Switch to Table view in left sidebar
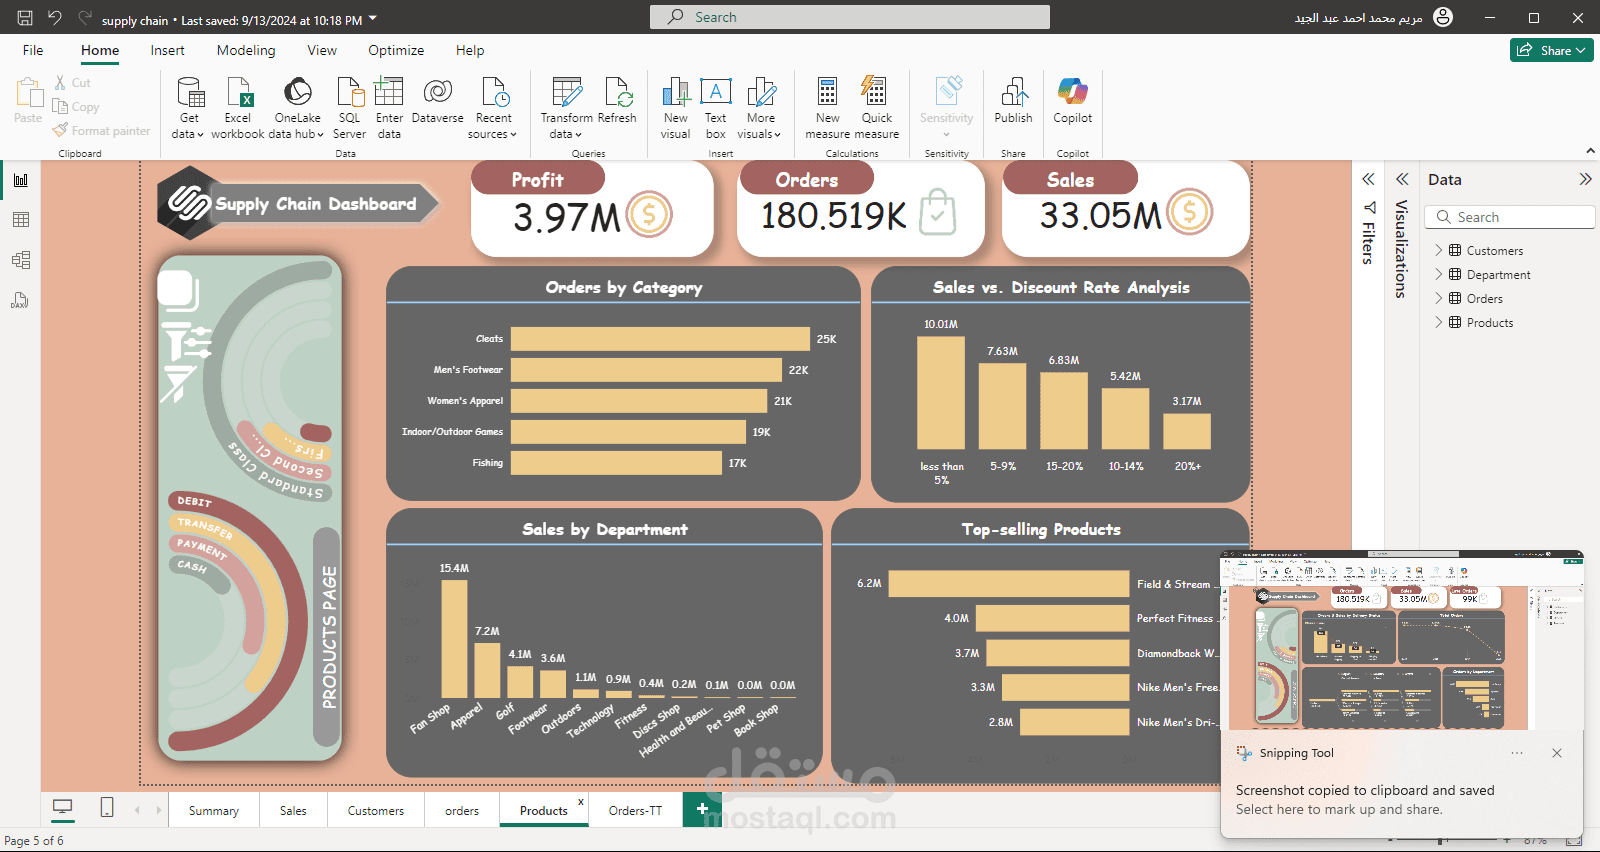1600x852 pixels. (x=21, y=220)
